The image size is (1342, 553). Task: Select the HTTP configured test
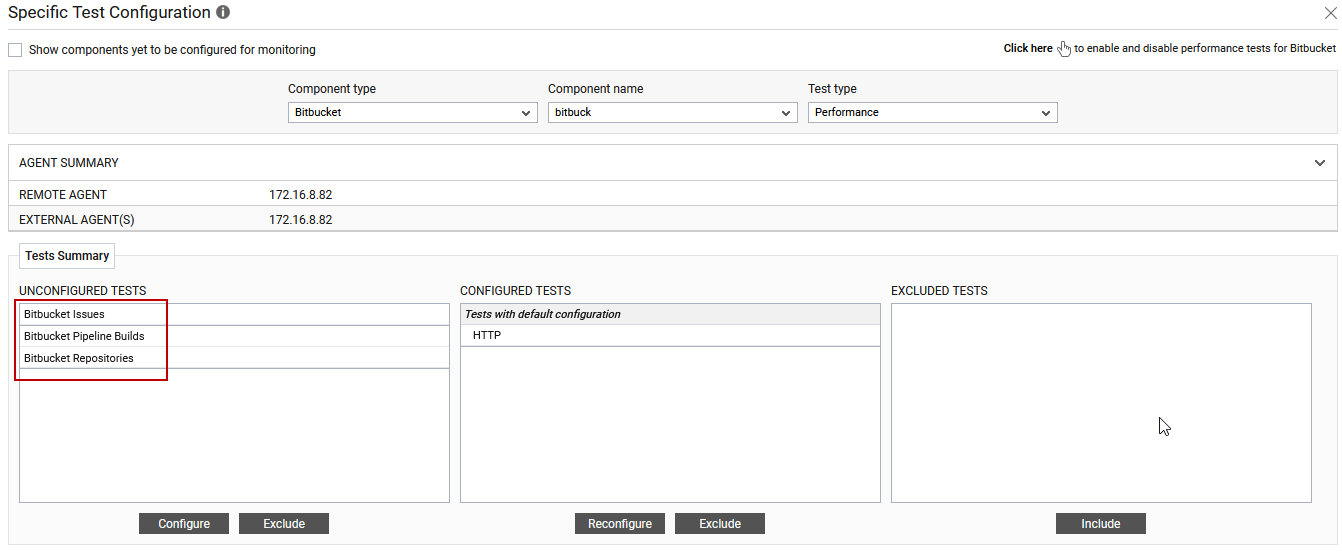tap(670, 335)
